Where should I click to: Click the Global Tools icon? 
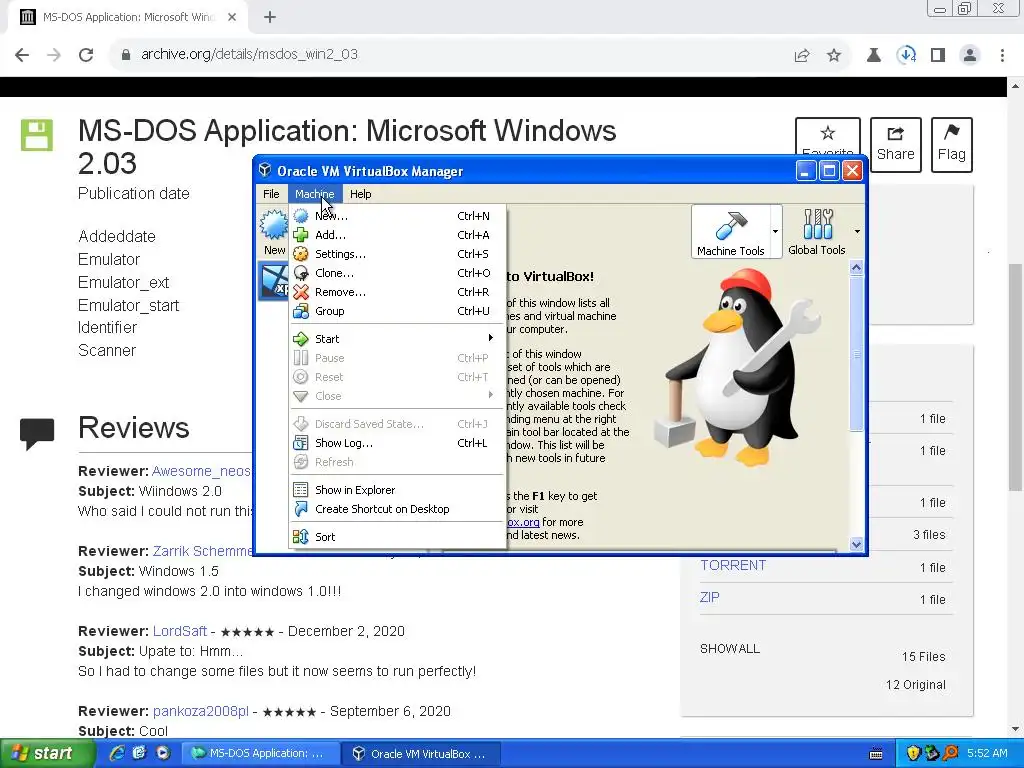point(818,225)
